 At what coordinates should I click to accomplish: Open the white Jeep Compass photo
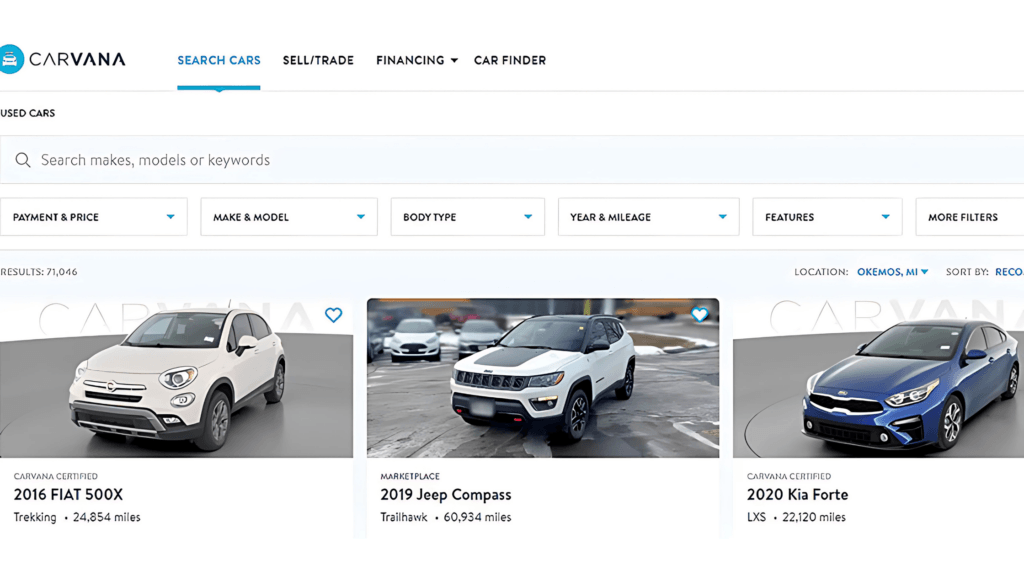pos(543,378)
